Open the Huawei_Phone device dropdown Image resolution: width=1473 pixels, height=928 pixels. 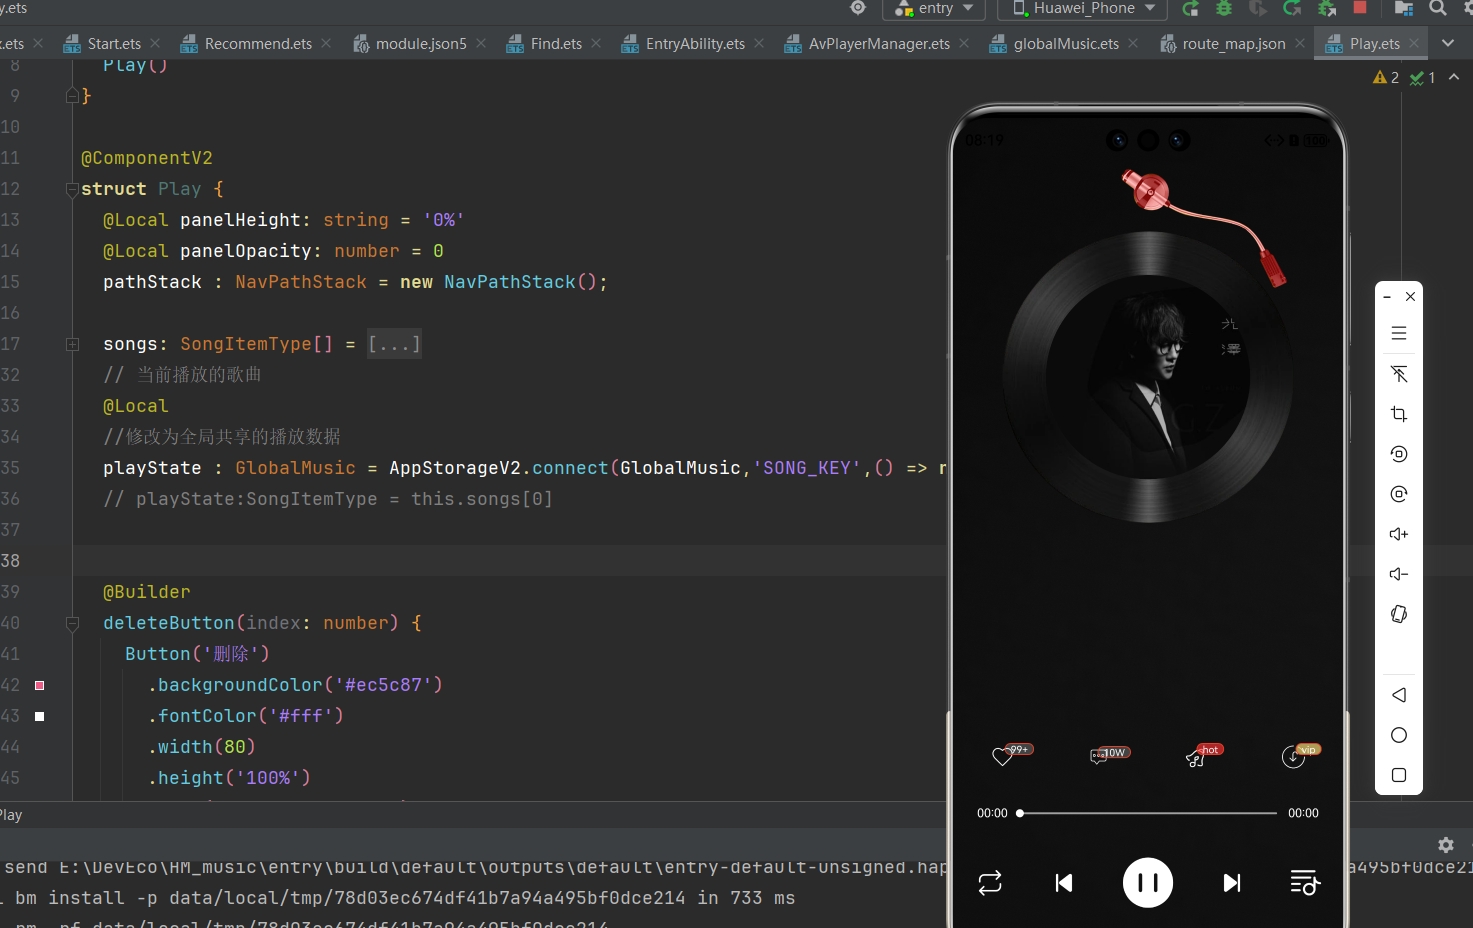(1084, 9)
